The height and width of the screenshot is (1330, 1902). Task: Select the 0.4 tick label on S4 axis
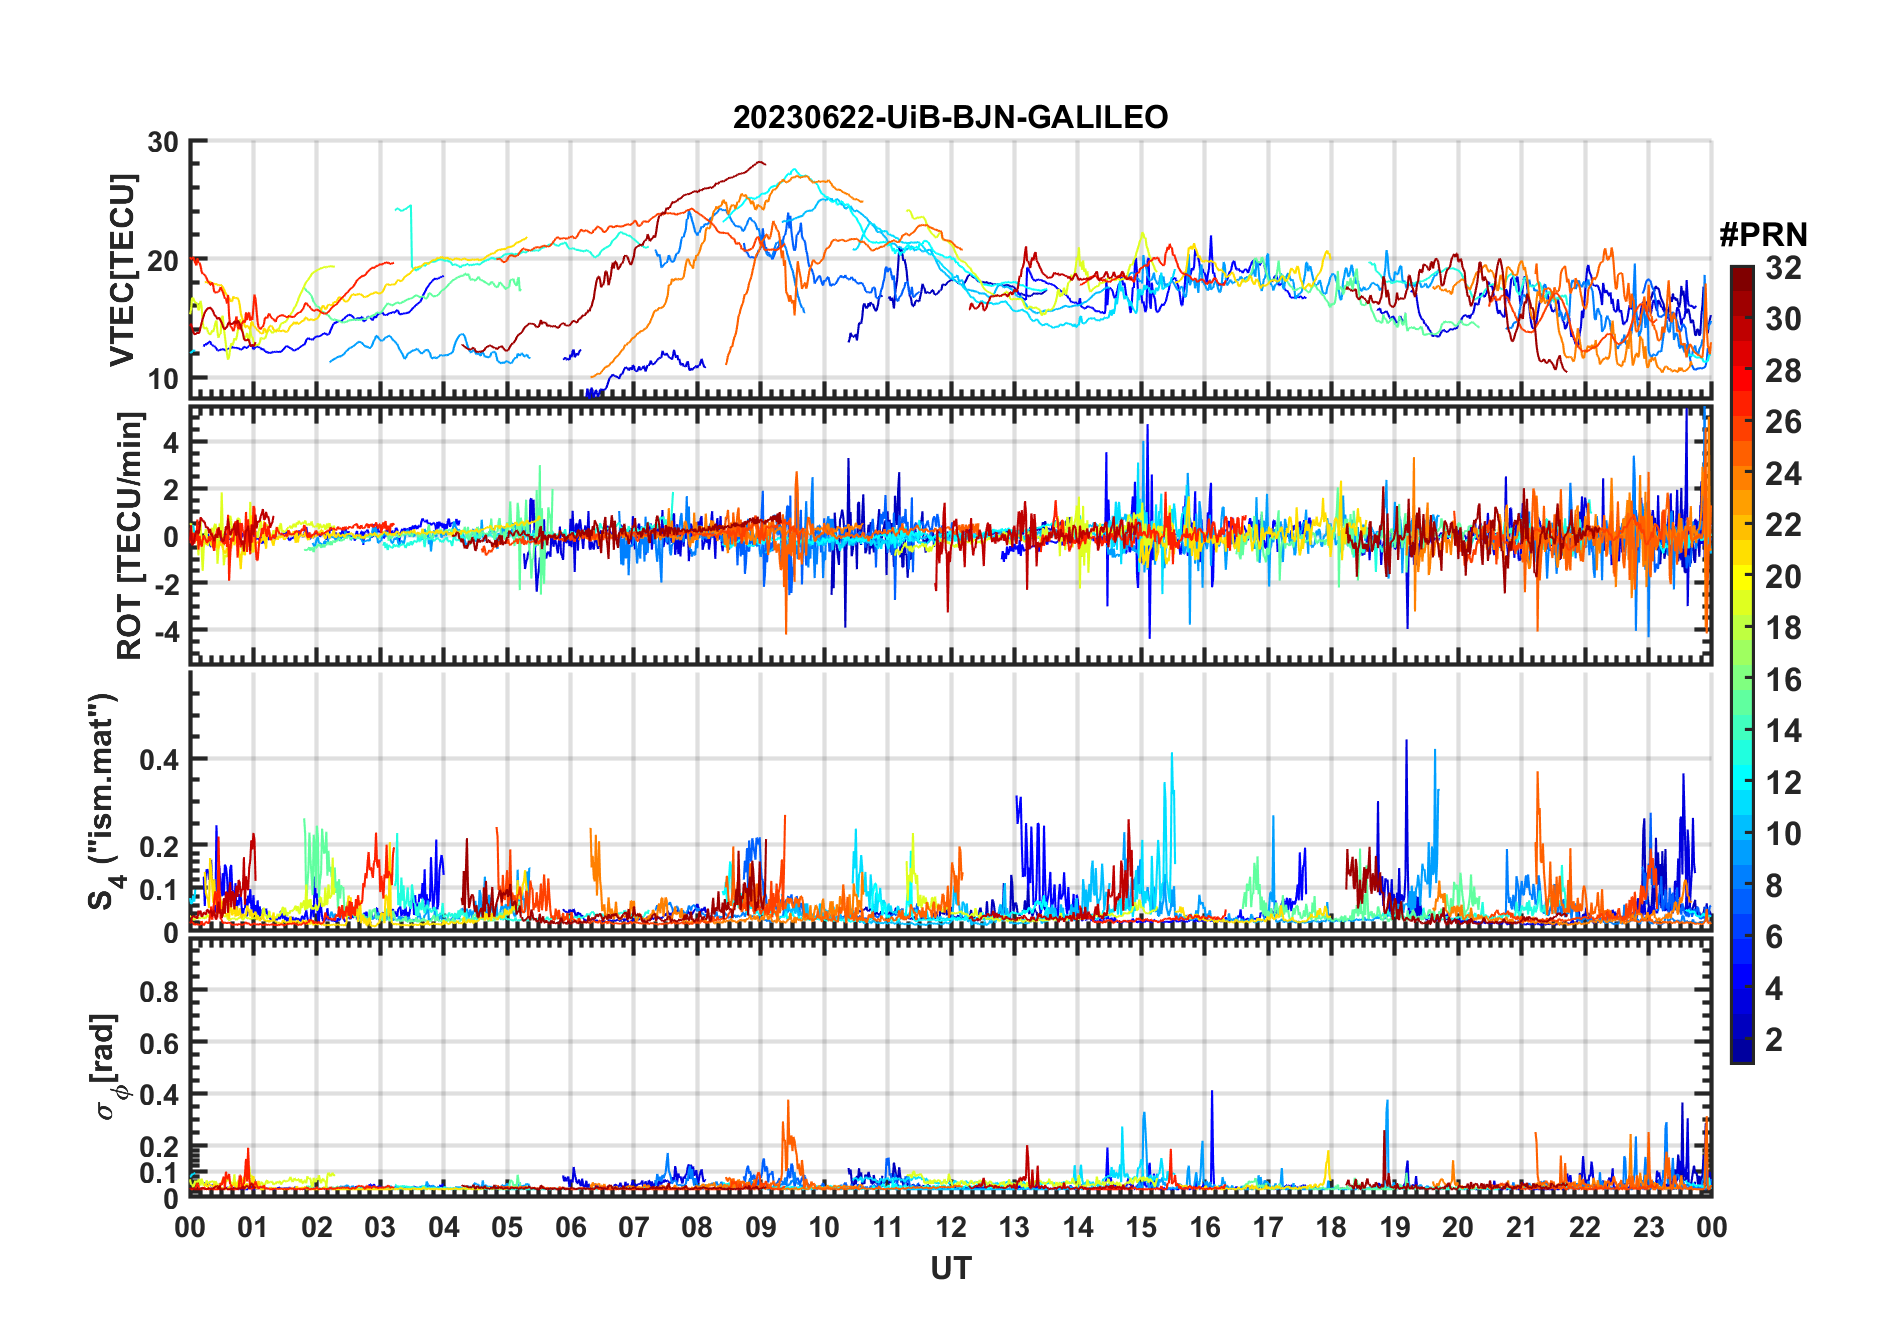tap(159, 760)
